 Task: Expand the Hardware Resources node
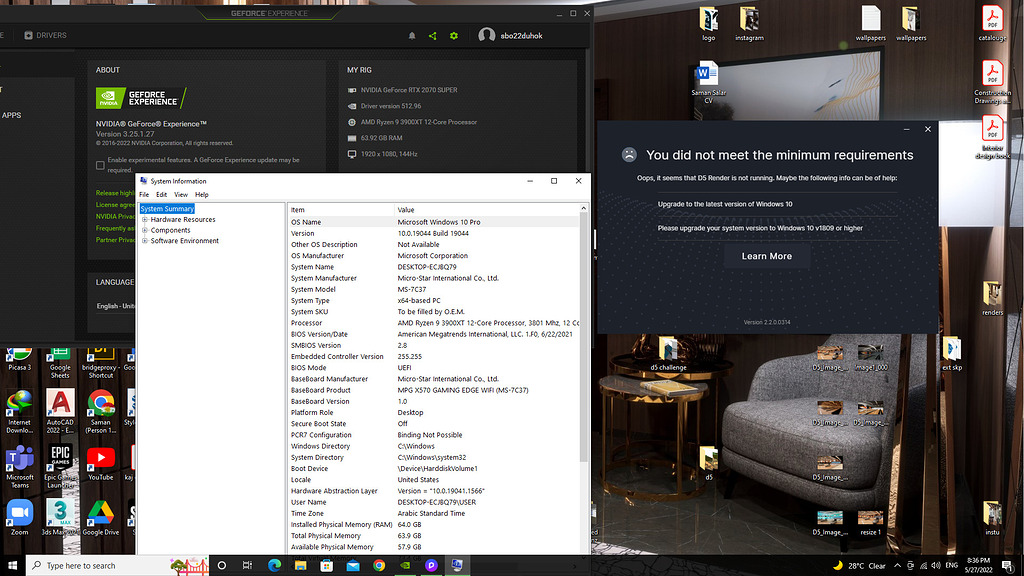(x=145, y=219)
